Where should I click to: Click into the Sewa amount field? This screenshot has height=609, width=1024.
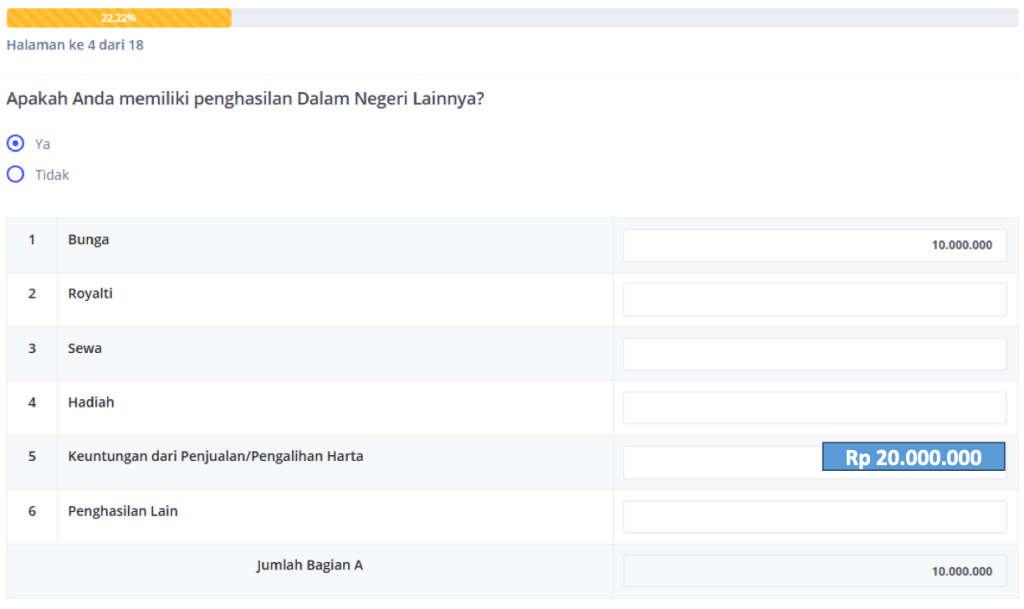814,353
